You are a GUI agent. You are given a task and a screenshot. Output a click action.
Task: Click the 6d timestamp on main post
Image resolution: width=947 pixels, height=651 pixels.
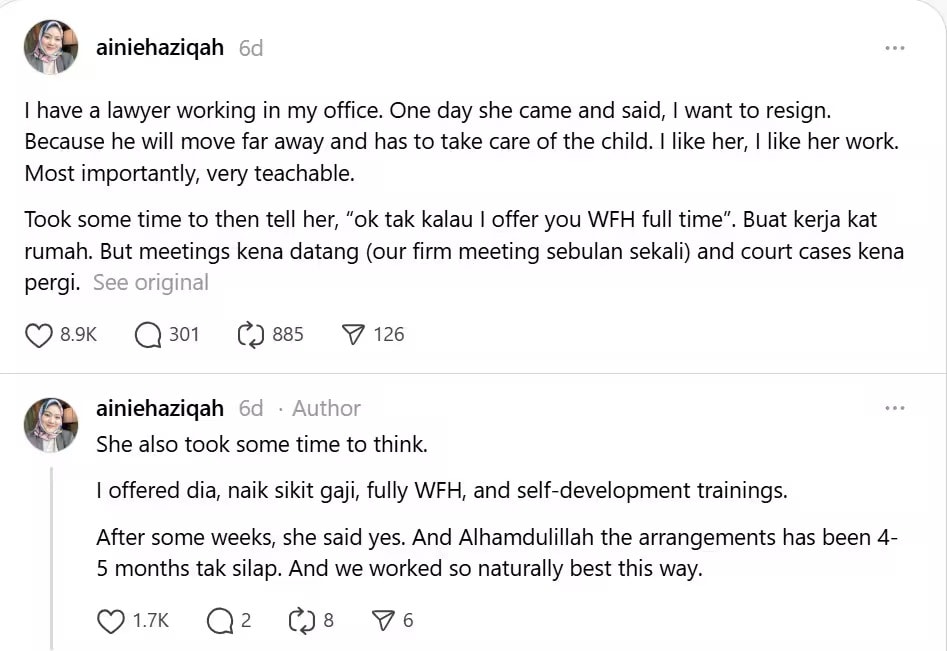[251, 48]
